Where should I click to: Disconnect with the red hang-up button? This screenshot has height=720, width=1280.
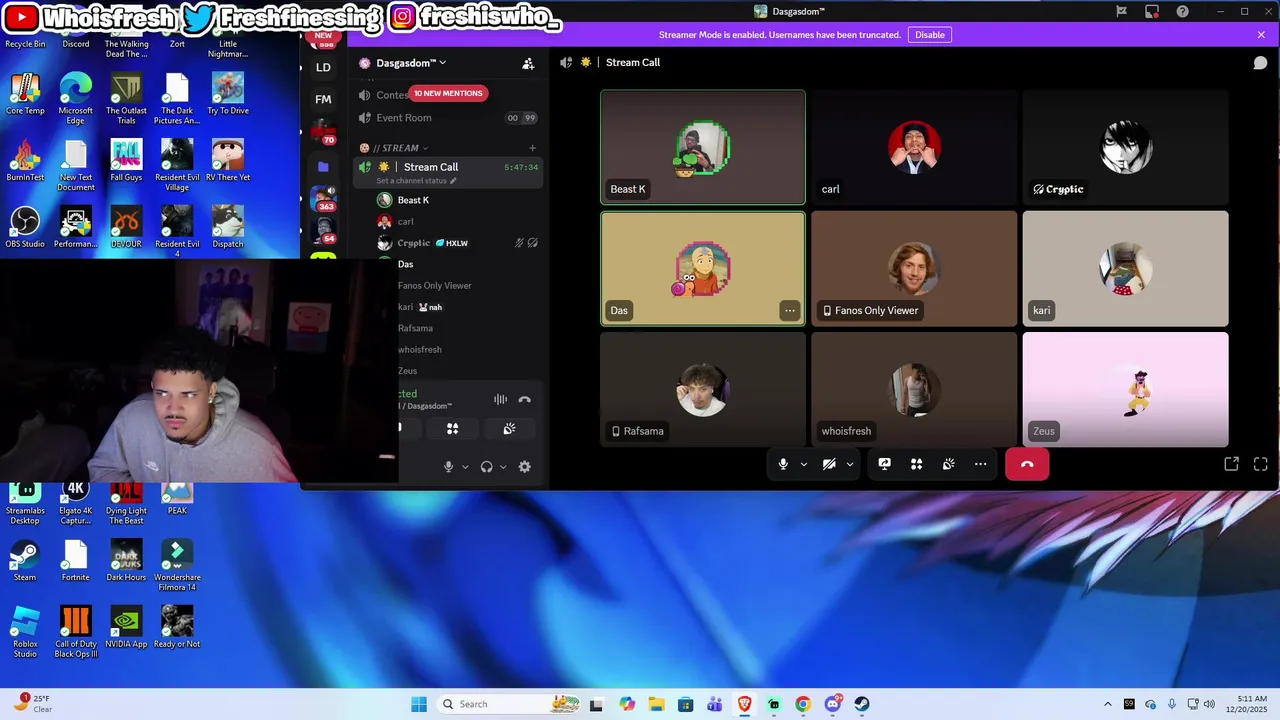[x=1027, y=464]
